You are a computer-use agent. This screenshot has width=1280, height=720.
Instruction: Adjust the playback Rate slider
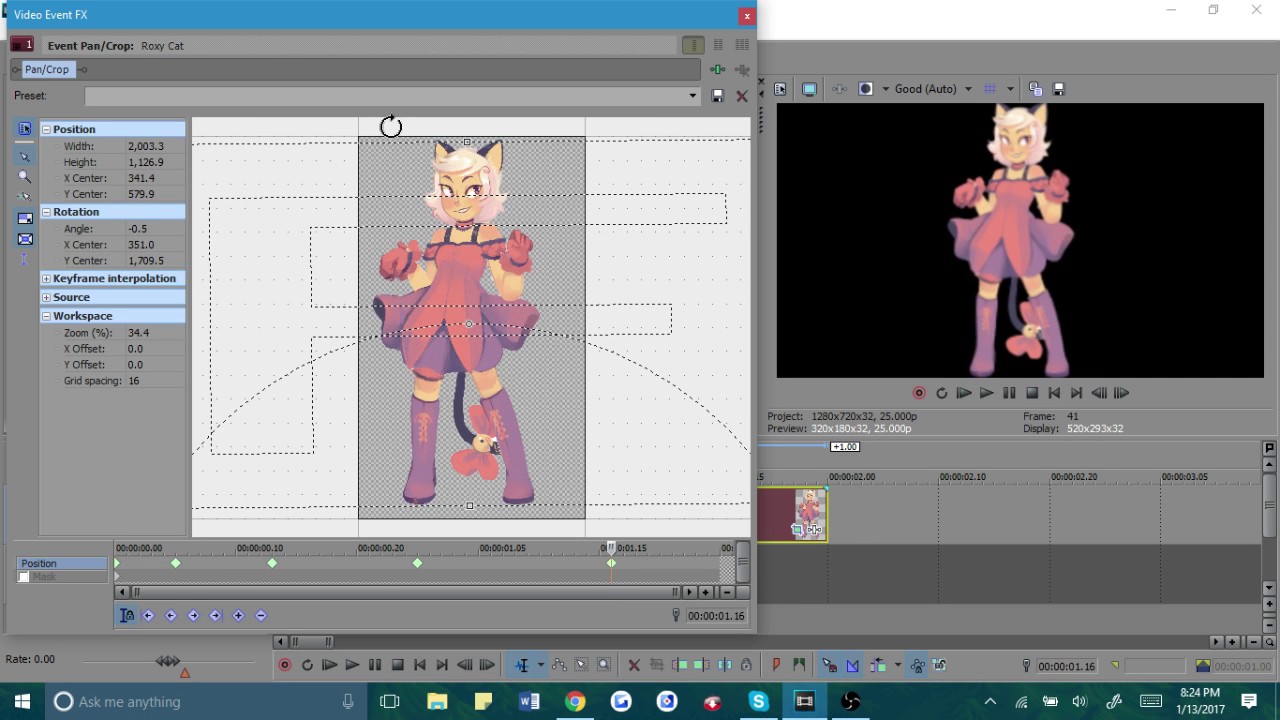168,661
